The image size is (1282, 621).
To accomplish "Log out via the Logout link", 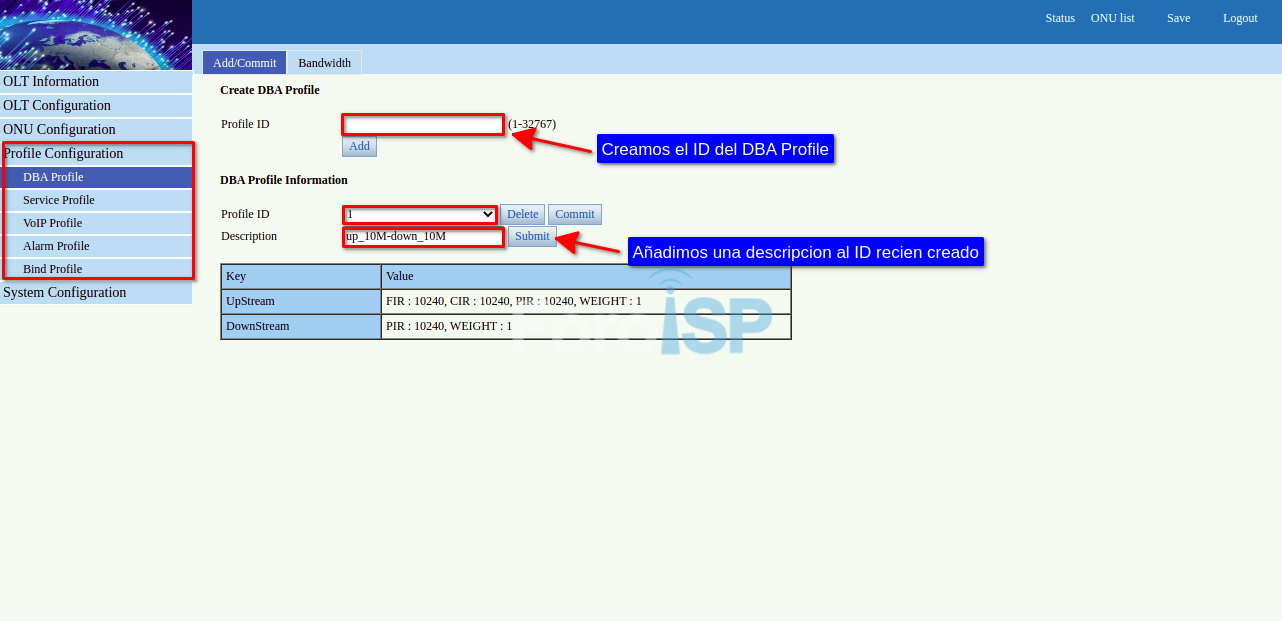I will pos(1239,18).
